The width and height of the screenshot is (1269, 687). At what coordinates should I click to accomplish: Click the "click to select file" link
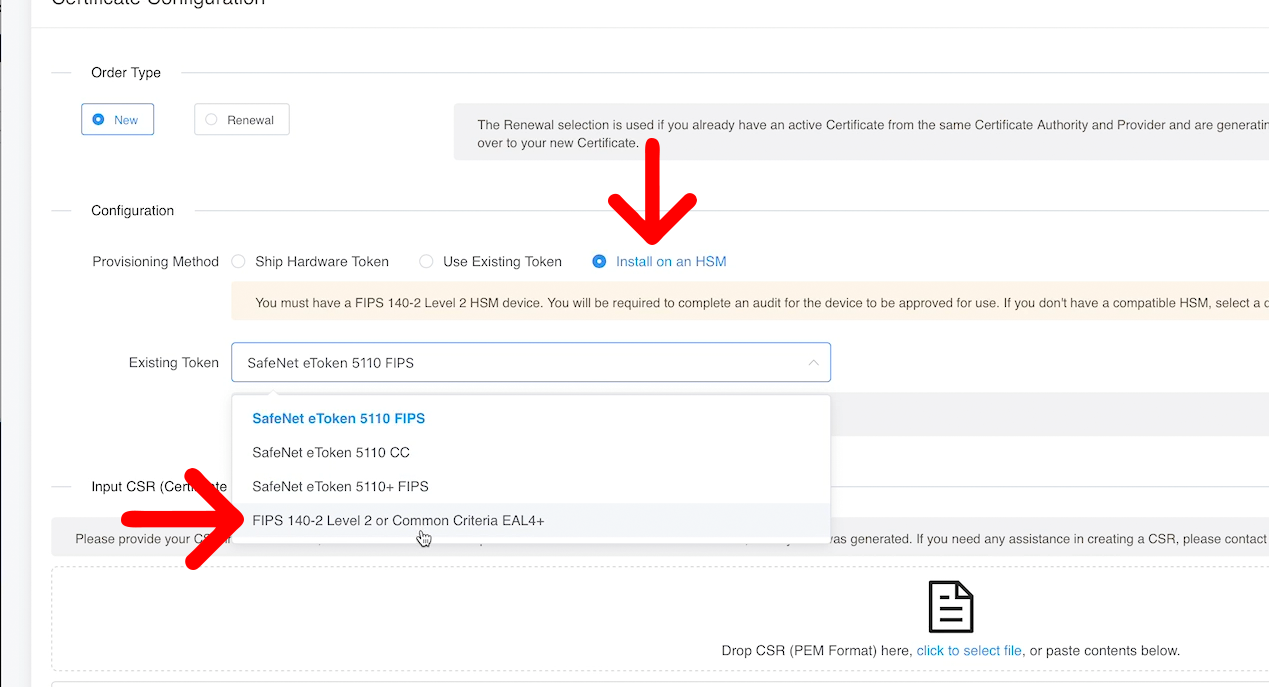click(968, 650)
